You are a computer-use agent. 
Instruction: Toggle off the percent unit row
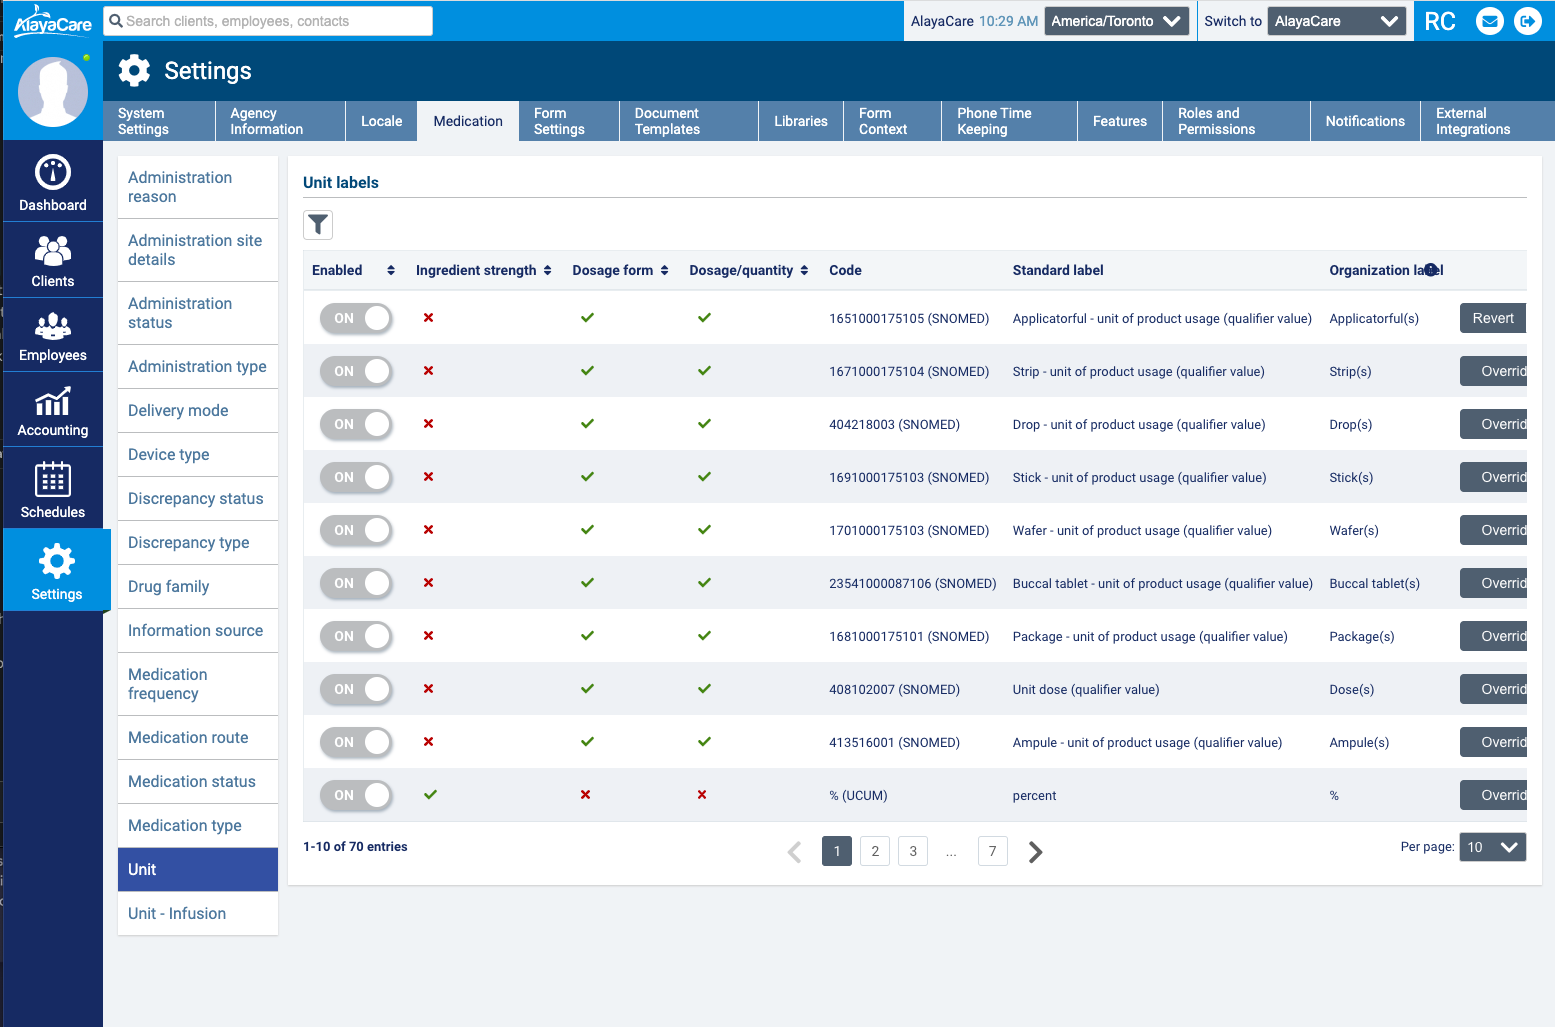pyautogui.click(x=357, y=795)
